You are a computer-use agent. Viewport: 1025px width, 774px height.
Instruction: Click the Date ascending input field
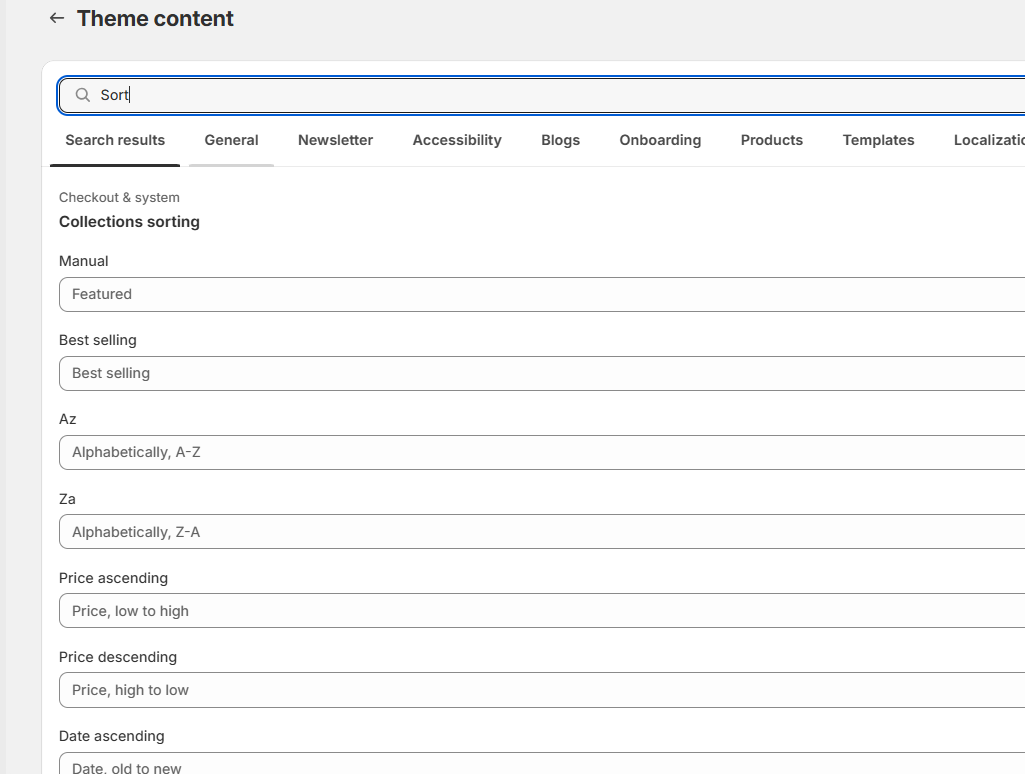[x=540, y=765]
